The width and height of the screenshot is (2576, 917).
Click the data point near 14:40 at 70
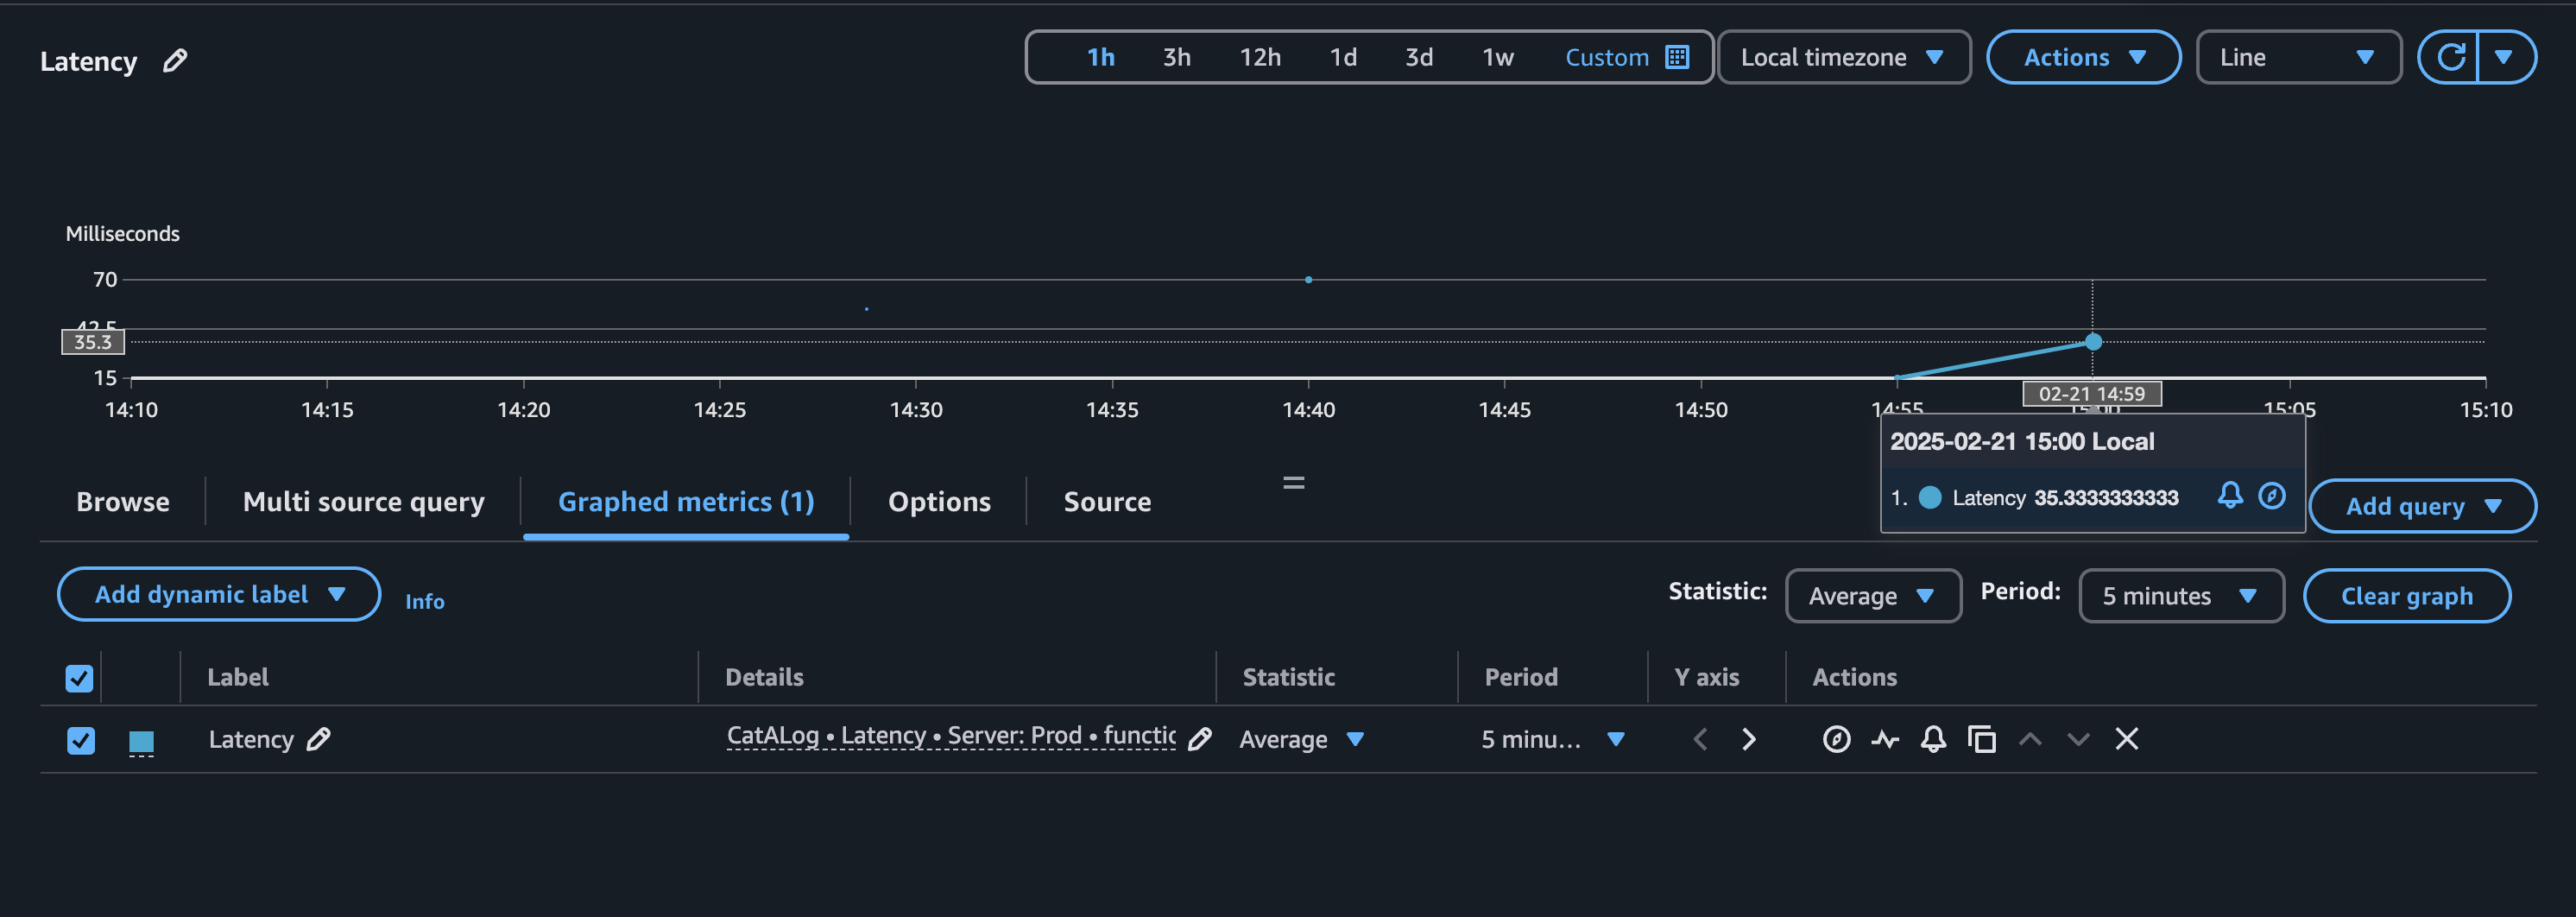click(1308, 280)
